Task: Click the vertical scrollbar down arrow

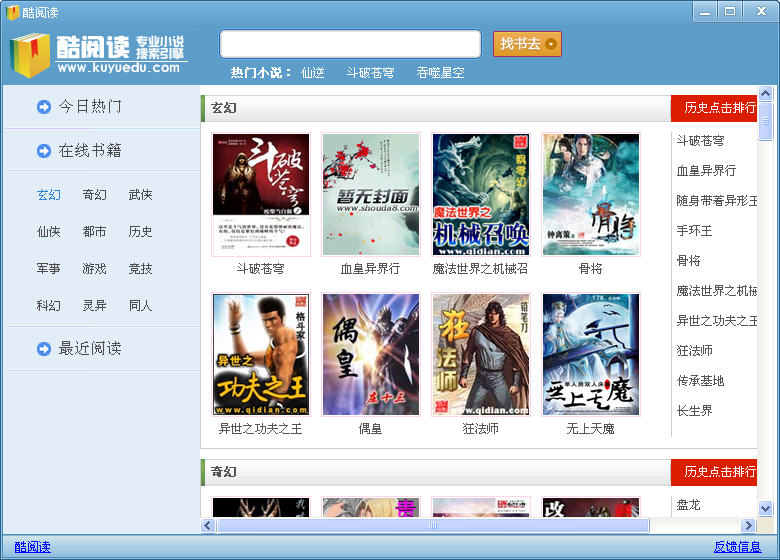Action: click(x=765, y=509)
